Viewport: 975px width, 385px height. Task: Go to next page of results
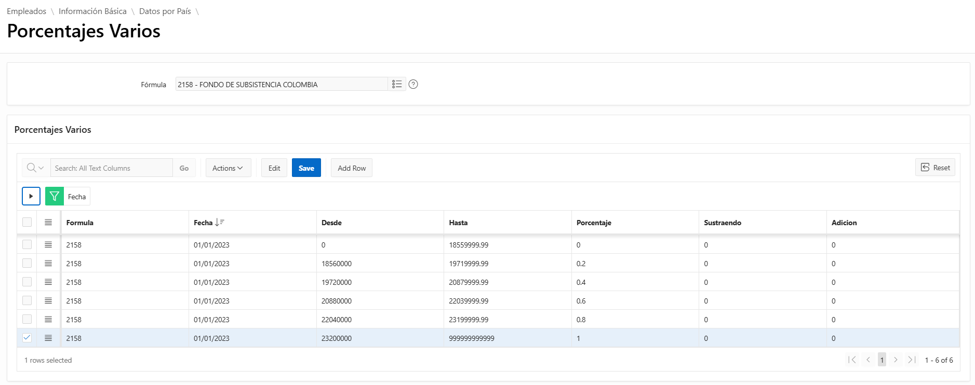896,359
